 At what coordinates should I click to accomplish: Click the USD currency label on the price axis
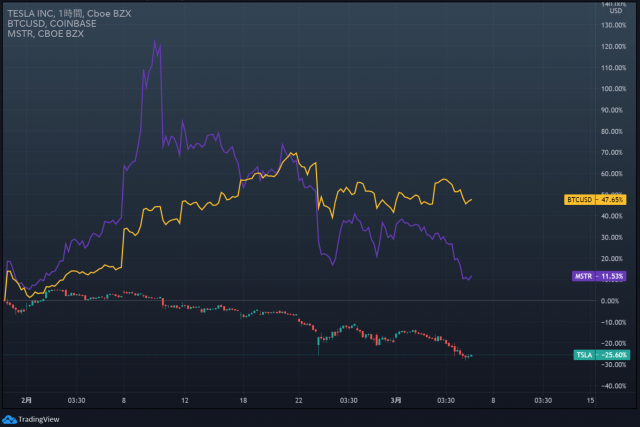click(616, 11)
